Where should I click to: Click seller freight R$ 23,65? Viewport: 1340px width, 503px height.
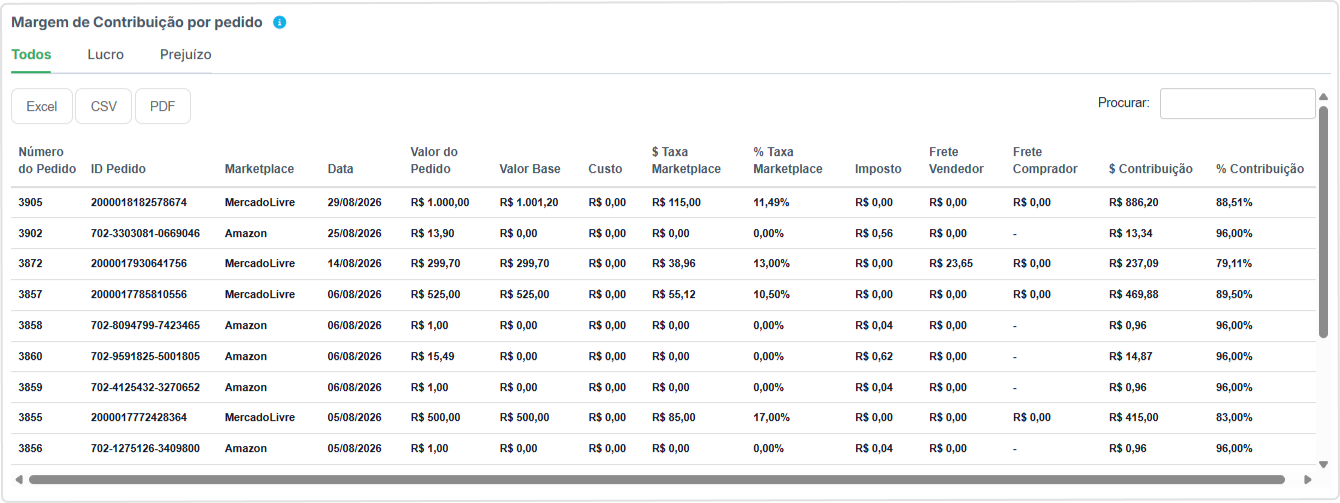pyautogui.click(x=951, y=264)
